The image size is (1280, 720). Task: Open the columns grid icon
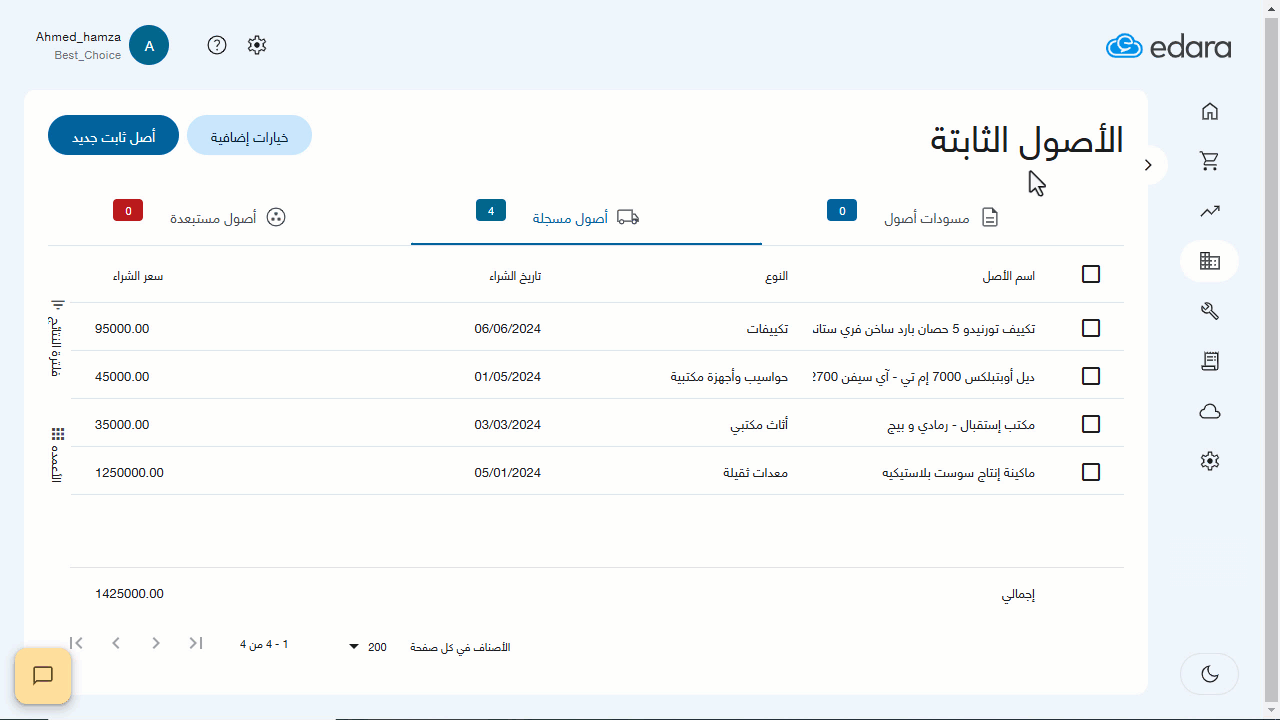58,434
